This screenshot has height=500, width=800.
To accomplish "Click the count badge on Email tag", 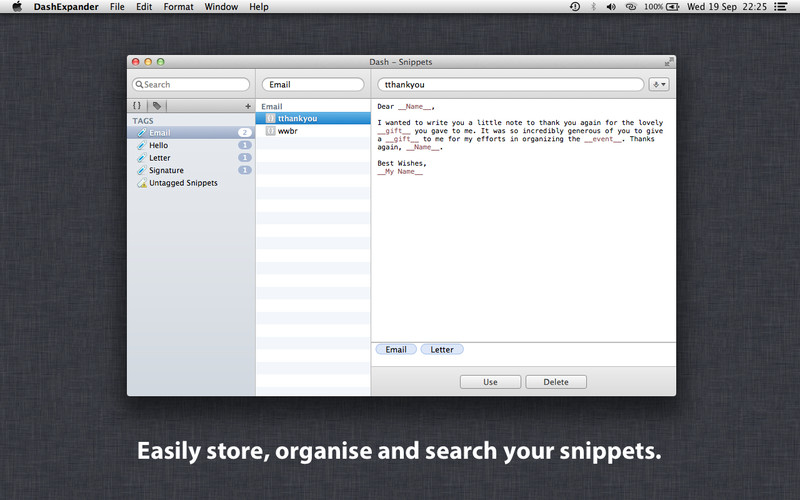I will click(x=245, y=133).
